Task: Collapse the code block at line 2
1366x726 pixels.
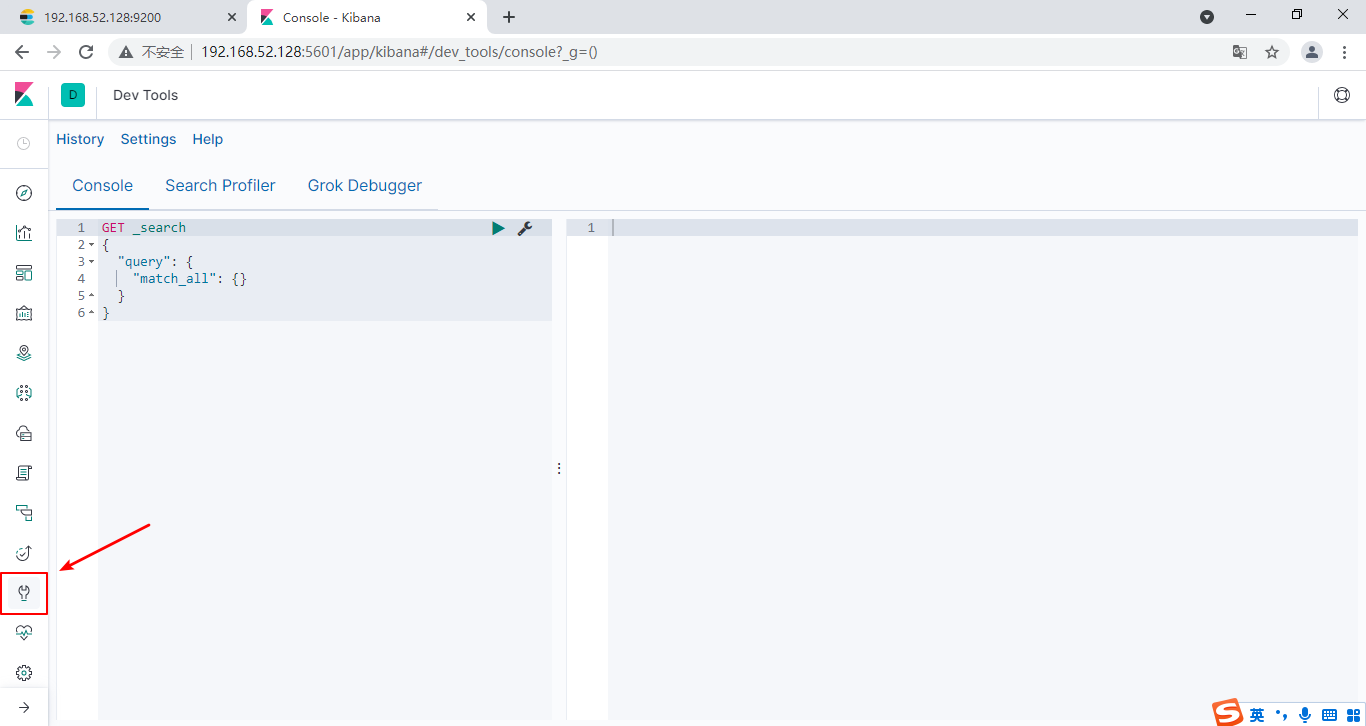Action: [x=92, y=245]
